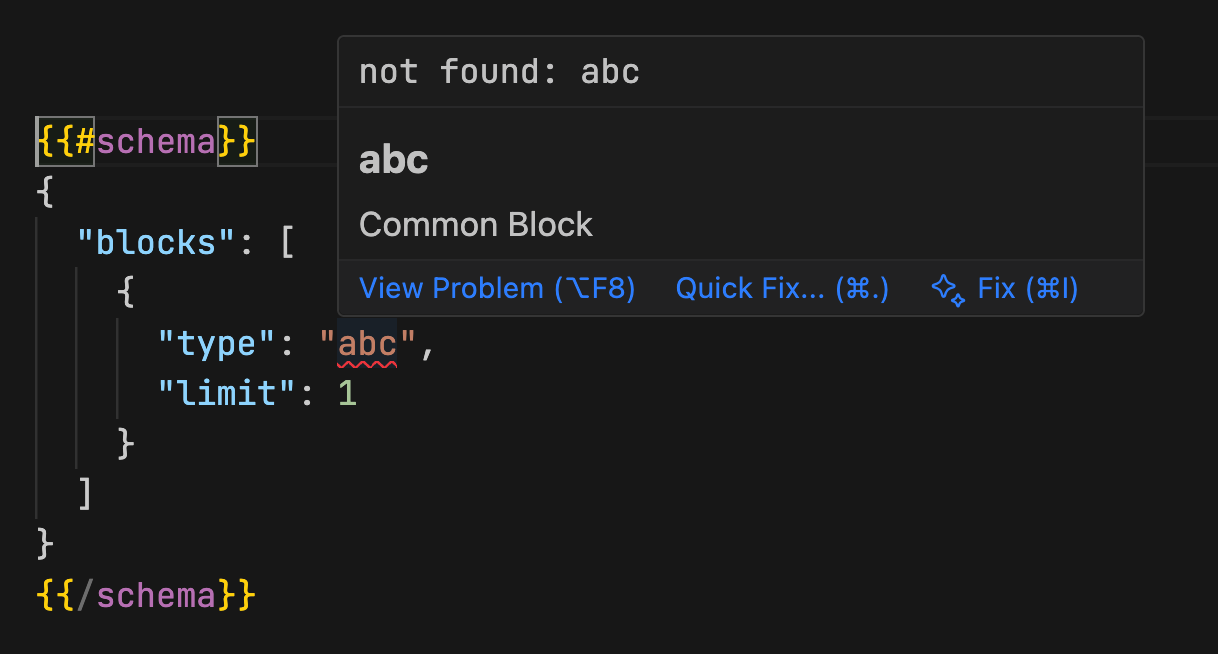This screenshot has height=654, width=1218.
Task: Click the 'not found: abc' error message
Action: click(x=499, y=72)
